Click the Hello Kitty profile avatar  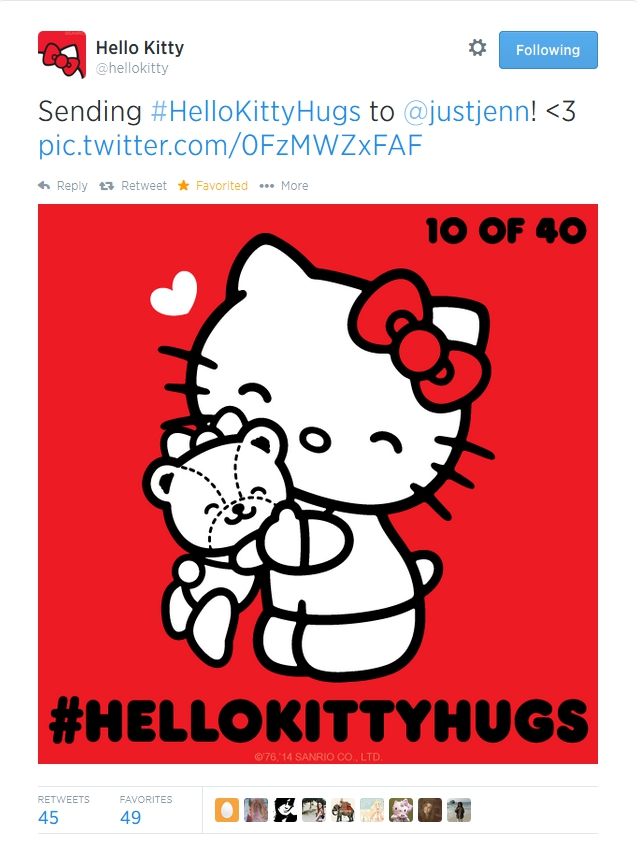click(62, 54)
